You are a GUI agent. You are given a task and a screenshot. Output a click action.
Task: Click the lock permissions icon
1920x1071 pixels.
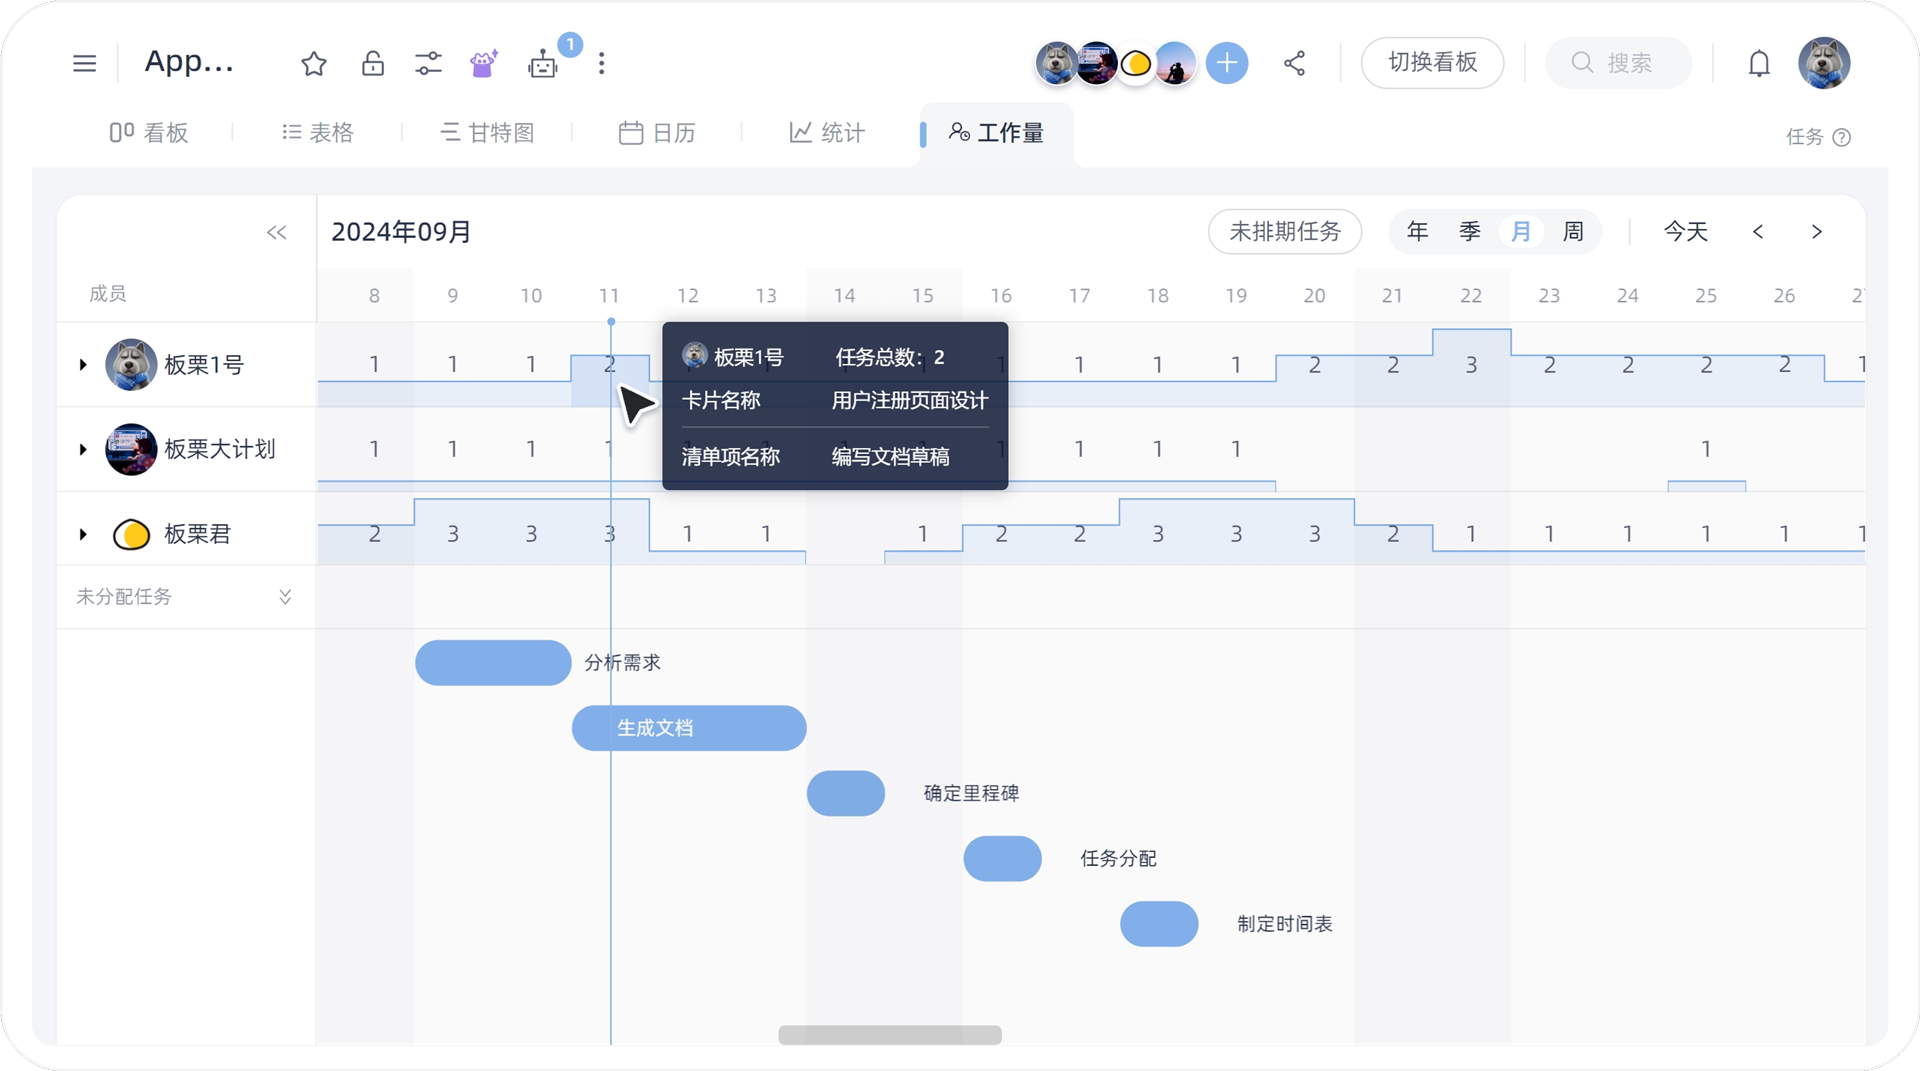pyautogui.click(x=372, y=63)
